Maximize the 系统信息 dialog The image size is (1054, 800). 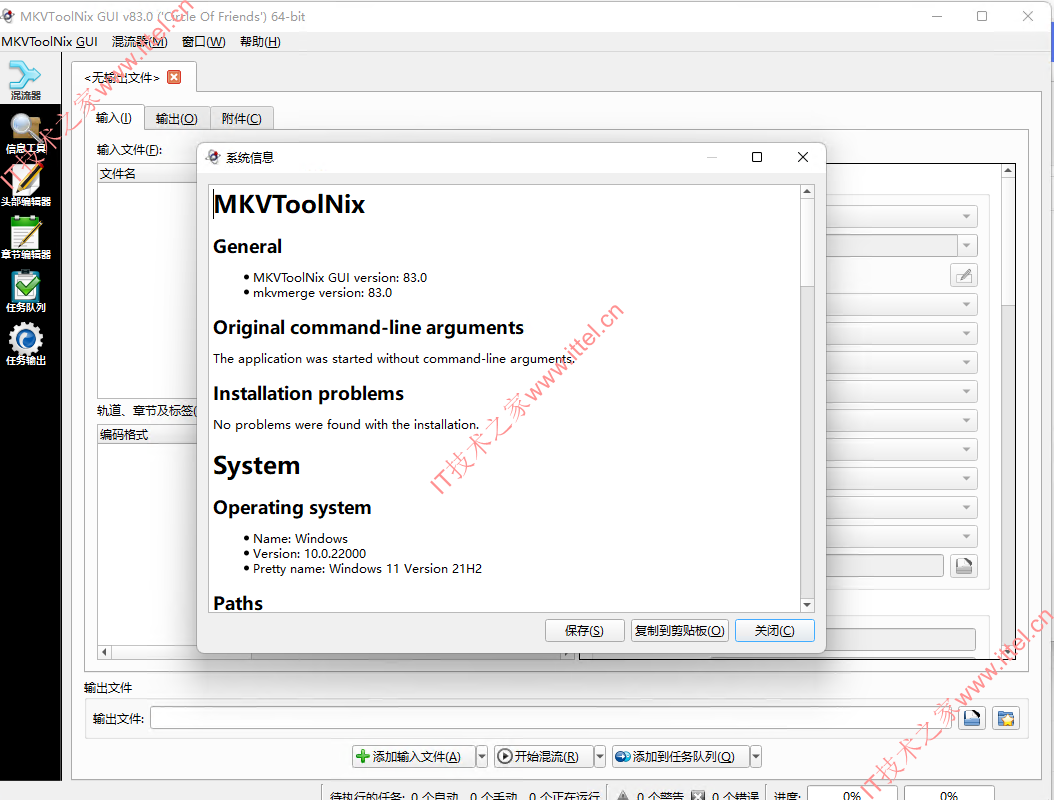[757, 157]
